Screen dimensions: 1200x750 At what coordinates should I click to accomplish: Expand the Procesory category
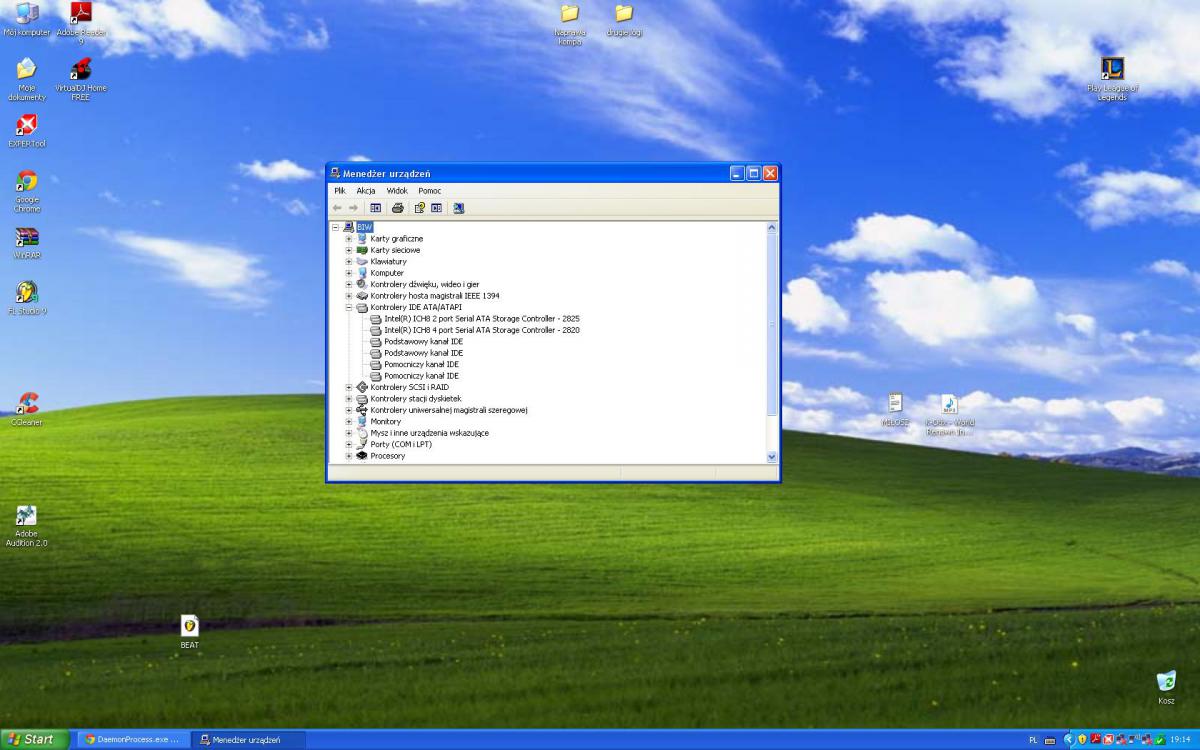(x=349, y=456)
